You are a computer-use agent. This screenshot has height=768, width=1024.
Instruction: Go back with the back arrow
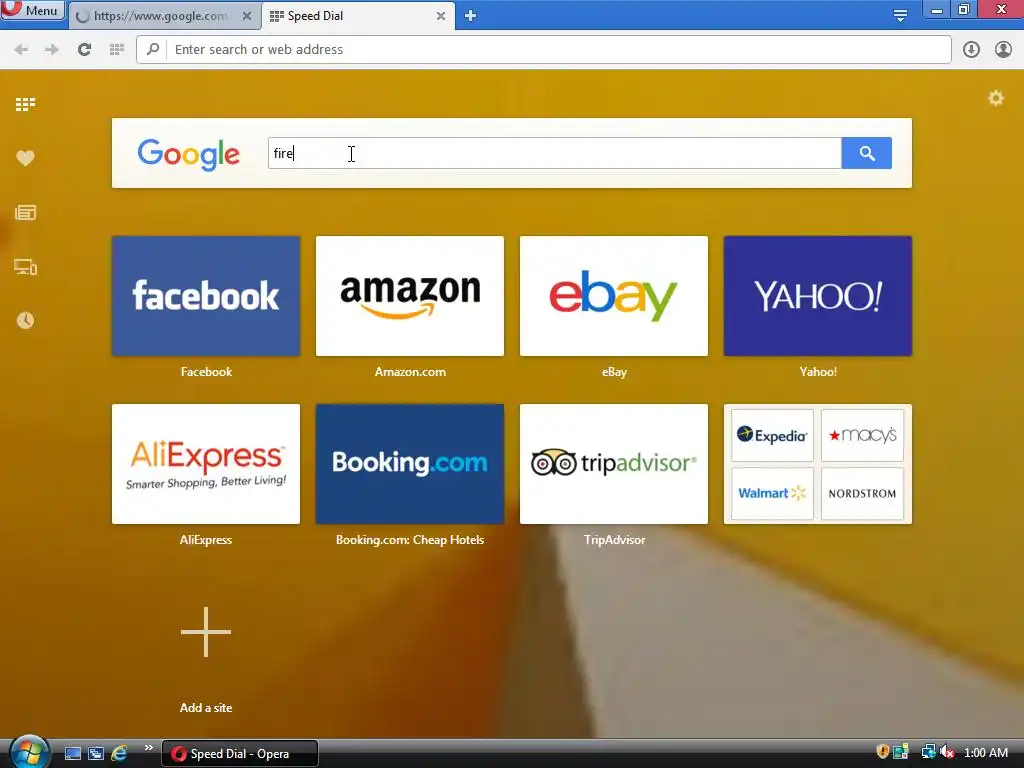tap(21, 50)
